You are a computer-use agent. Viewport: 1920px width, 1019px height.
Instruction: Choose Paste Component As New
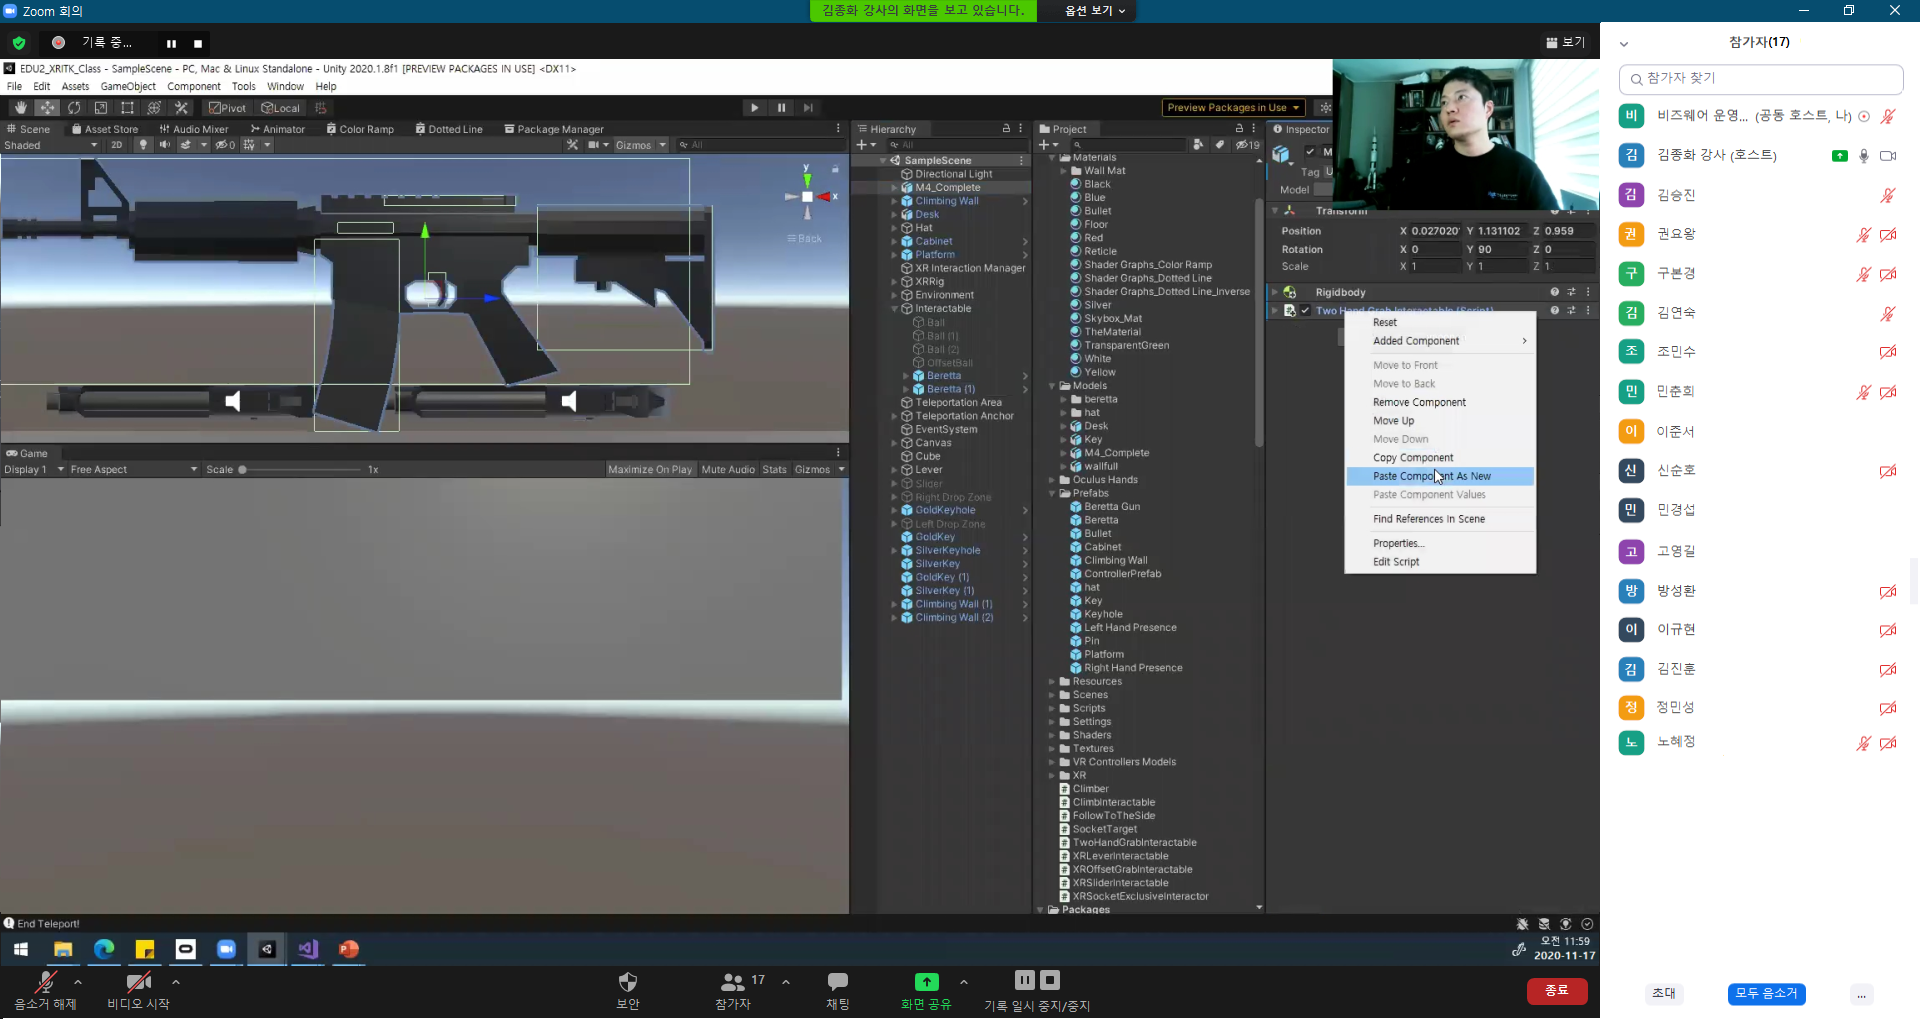1440,476
